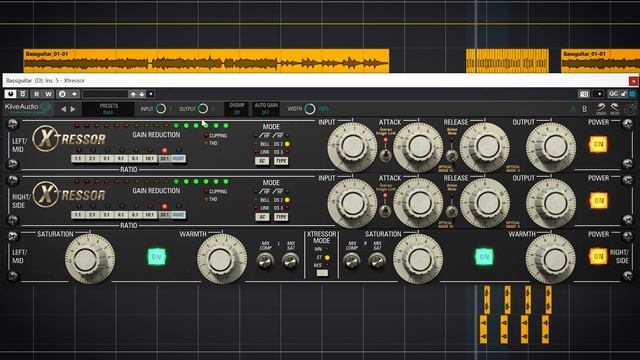The image size is (640, 360).
Task: Select 20:1 ratio on Left/Mid unit
Action: (164, 158)
